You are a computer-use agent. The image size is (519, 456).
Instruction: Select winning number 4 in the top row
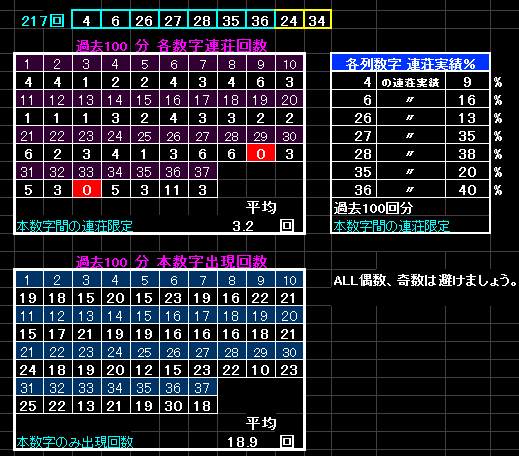[x=86, y=21]
